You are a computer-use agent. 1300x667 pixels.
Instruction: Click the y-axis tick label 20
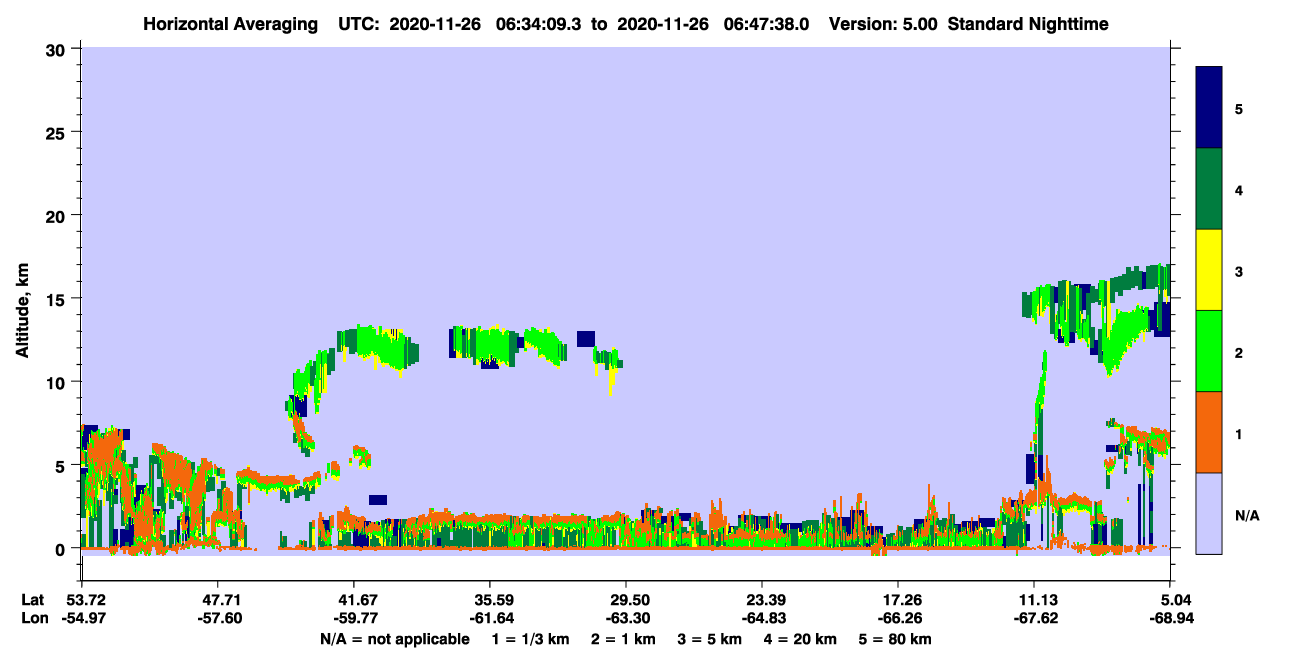(58, 215)
